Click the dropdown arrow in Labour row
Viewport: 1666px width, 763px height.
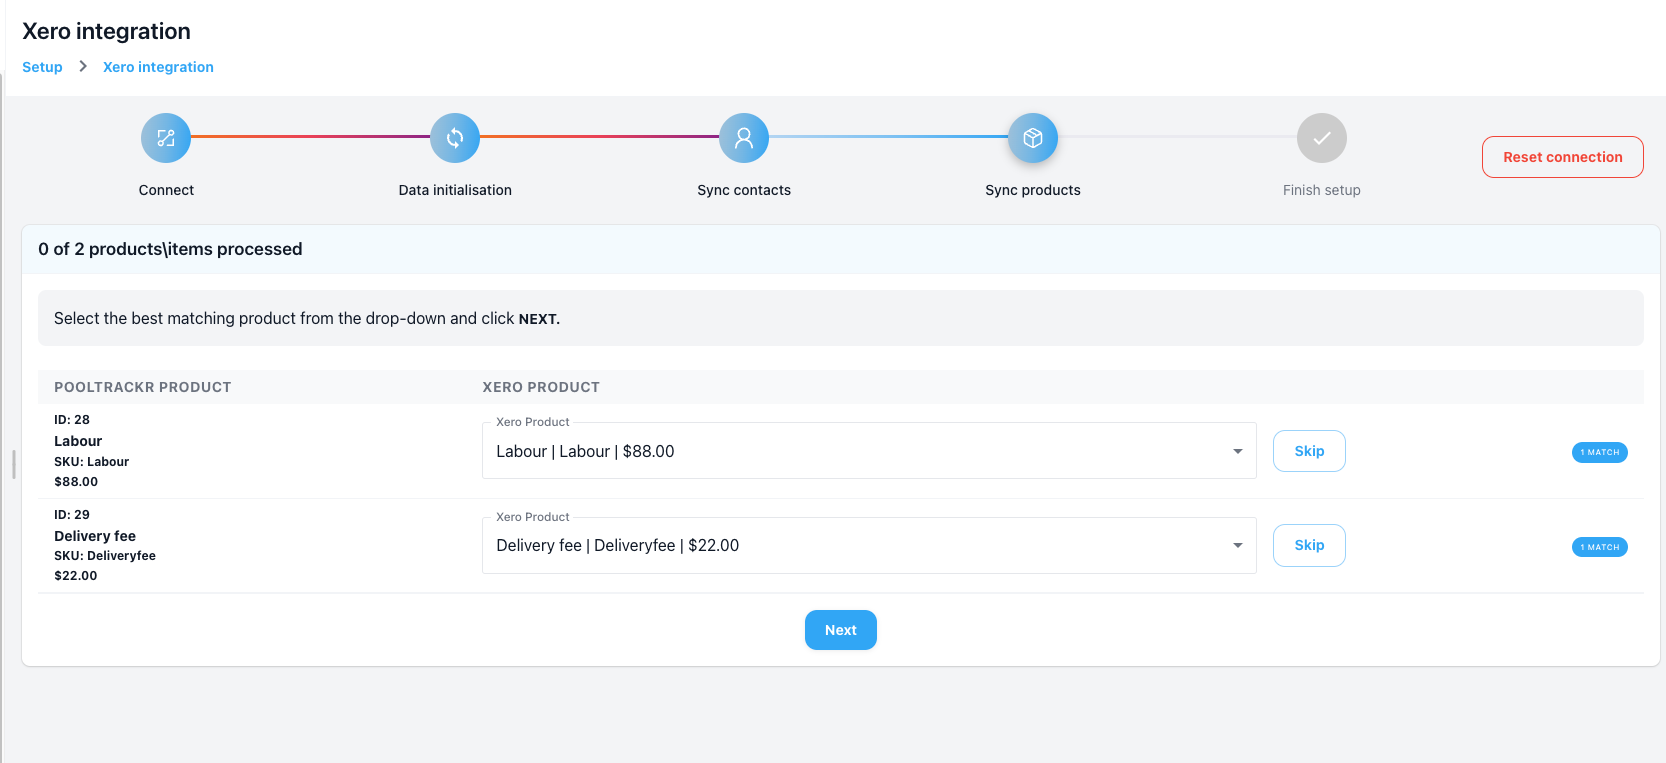(1238, 451)
